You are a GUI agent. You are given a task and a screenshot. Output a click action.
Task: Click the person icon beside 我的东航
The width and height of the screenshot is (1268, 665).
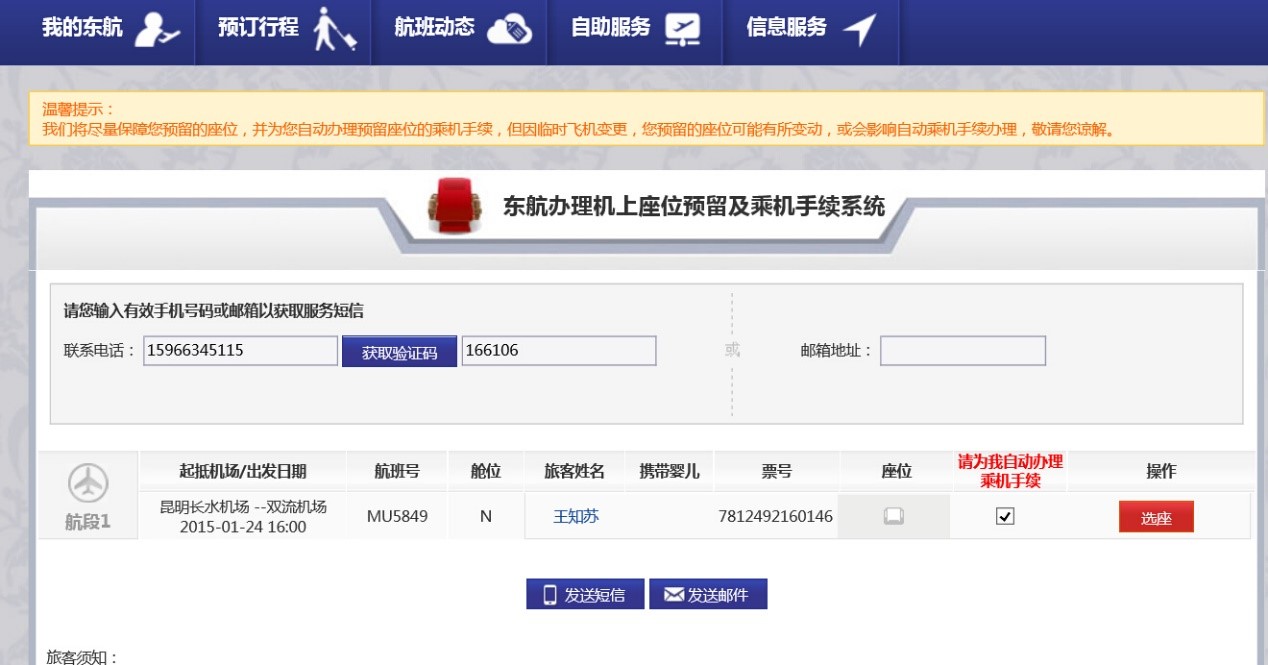[158, 28]
